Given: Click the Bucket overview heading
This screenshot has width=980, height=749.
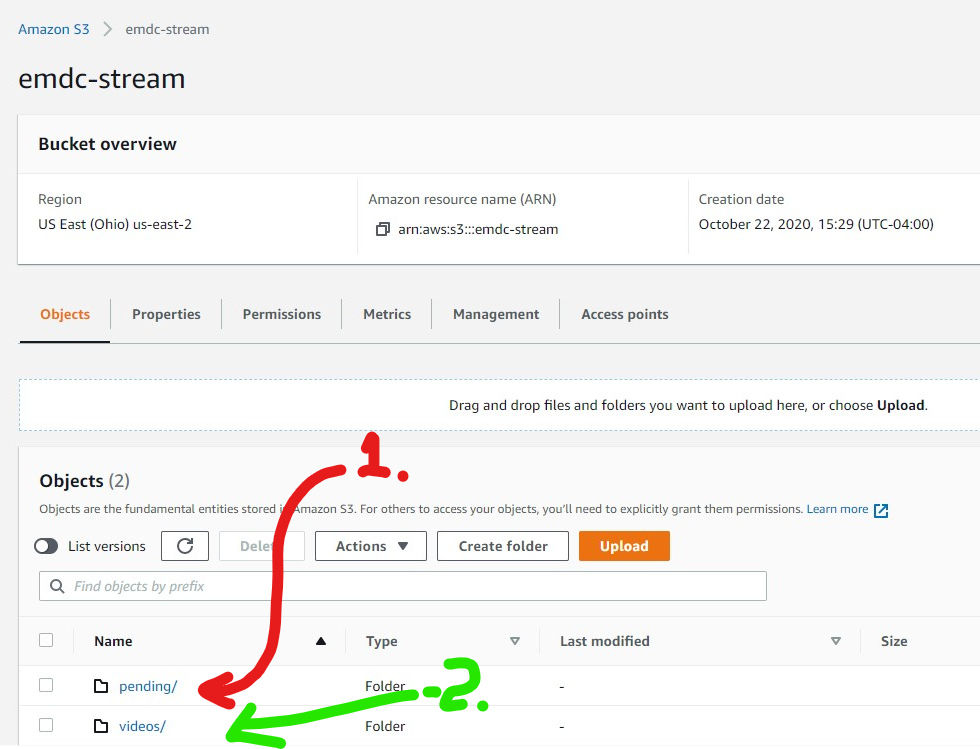Looking at the screenshot, I should pyautogui.click(x=108, y=144).
